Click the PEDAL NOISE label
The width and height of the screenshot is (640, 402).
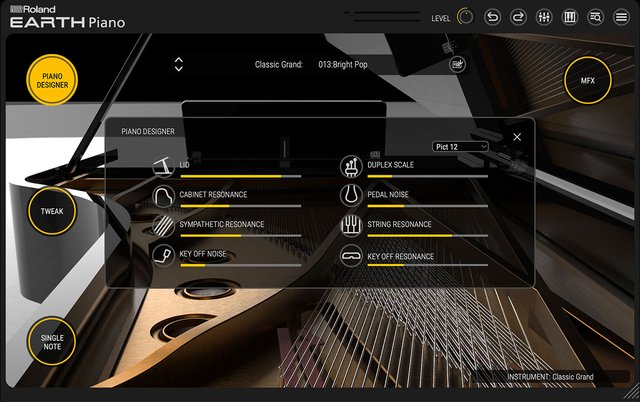[x=388, y=194]
